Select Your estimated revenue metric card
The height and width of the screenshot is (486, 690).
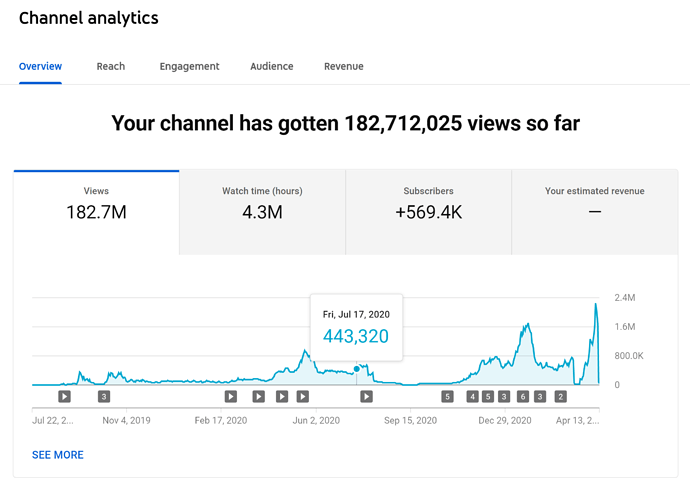coord(594,204)
